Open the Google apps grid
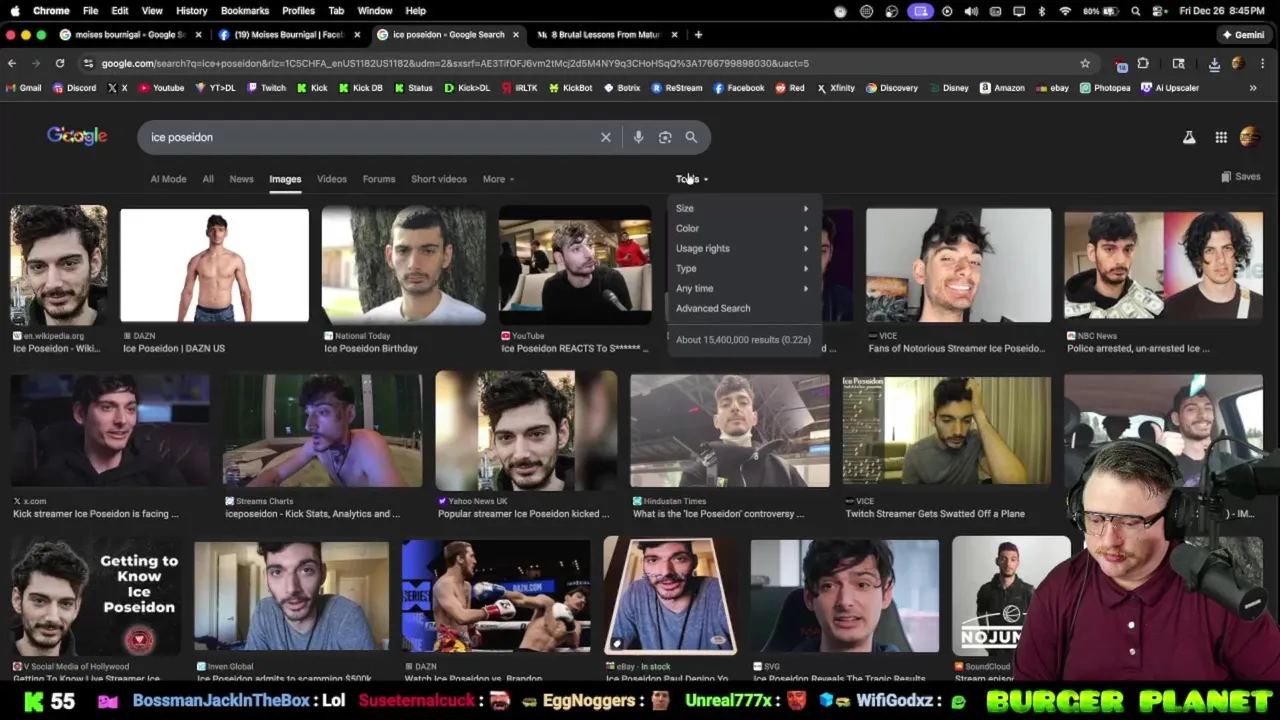 tap(1221, 137)
